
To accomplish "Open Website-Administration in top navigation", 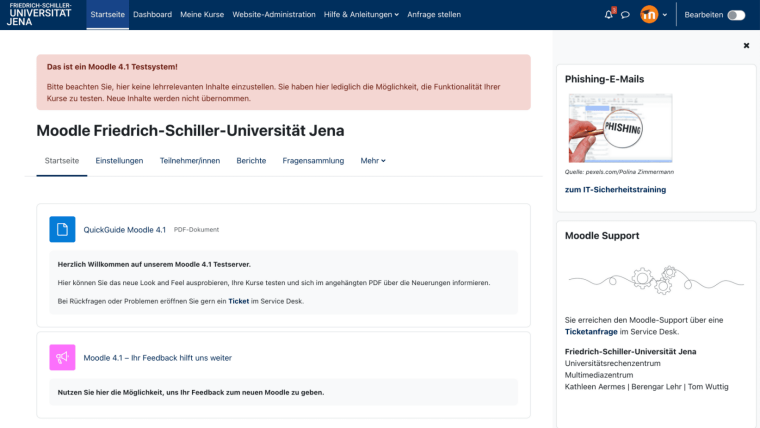I will coord(274,15).
